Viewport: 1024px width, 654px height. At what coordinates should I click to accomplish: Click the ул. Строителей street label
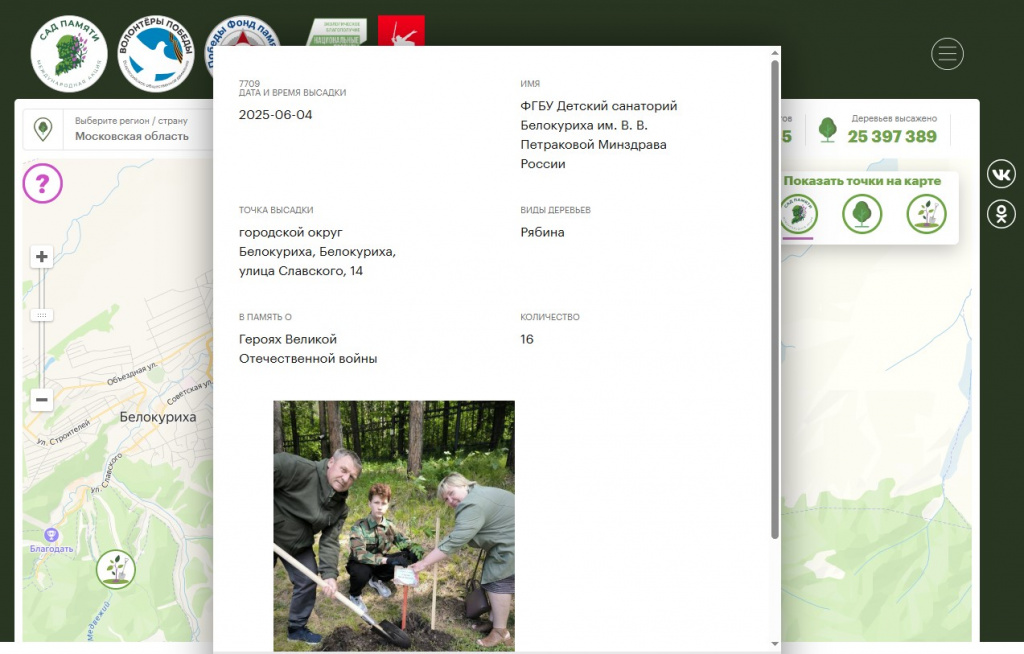click(x=63, y=433)
